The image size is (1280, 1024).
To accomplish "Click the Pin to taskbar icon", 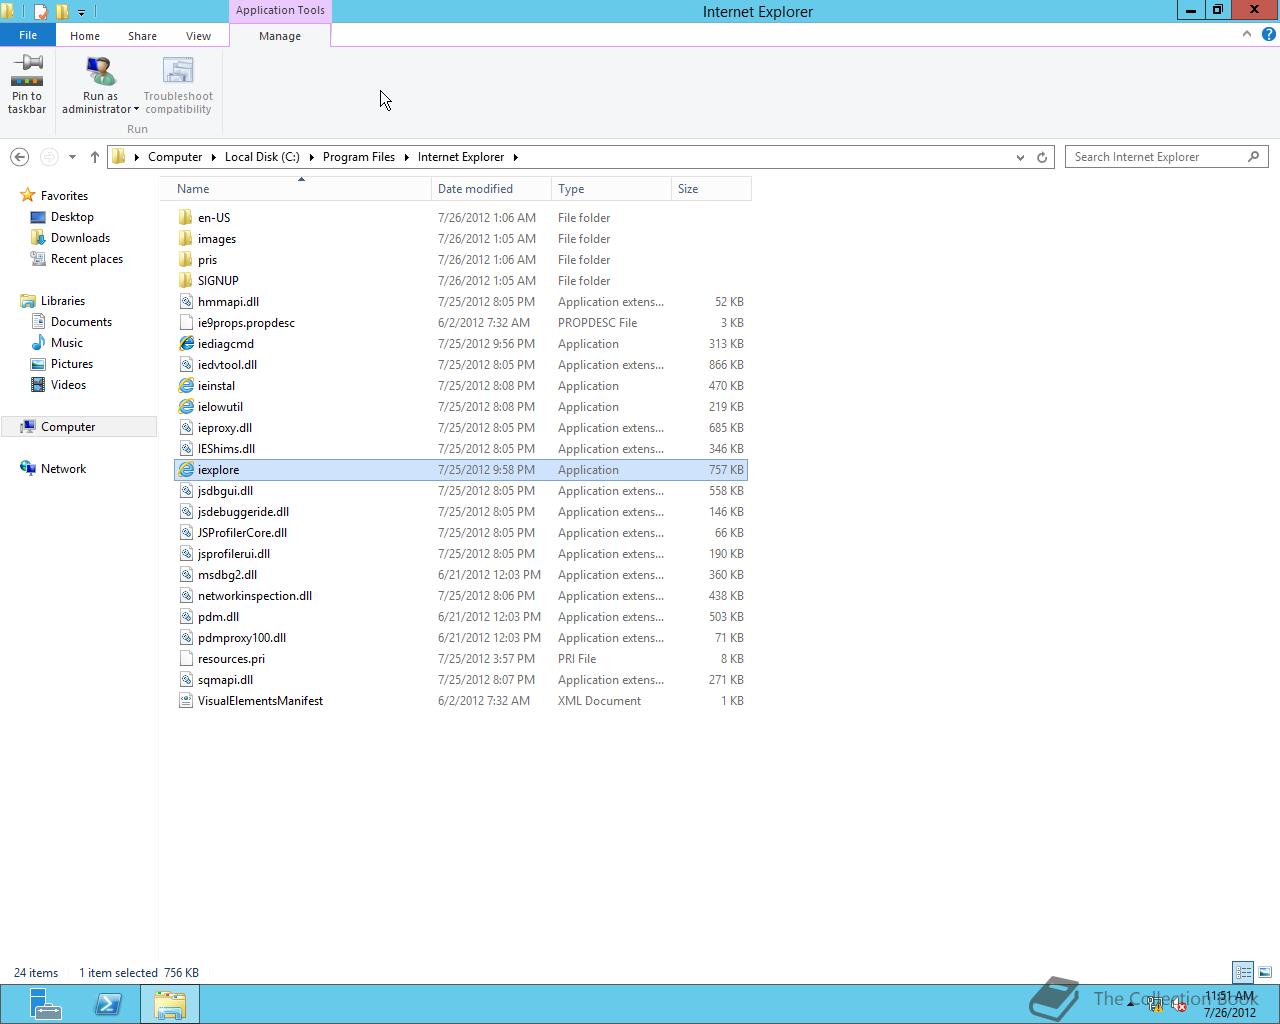I will [x=27, y=70].
